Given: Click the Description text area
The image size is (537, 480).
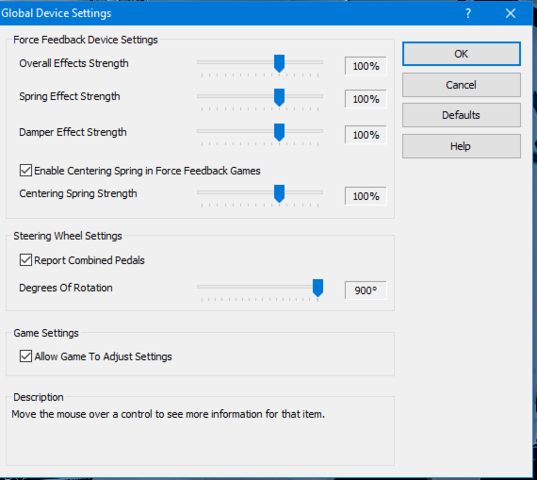Looking at the screenshot, I should [x=200, y=433].
